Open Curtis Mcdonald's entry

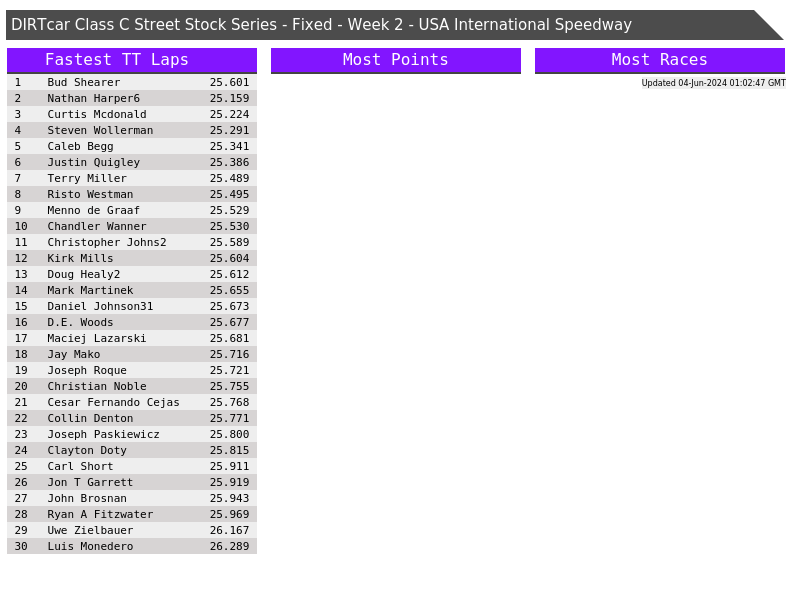click(96, 114)
